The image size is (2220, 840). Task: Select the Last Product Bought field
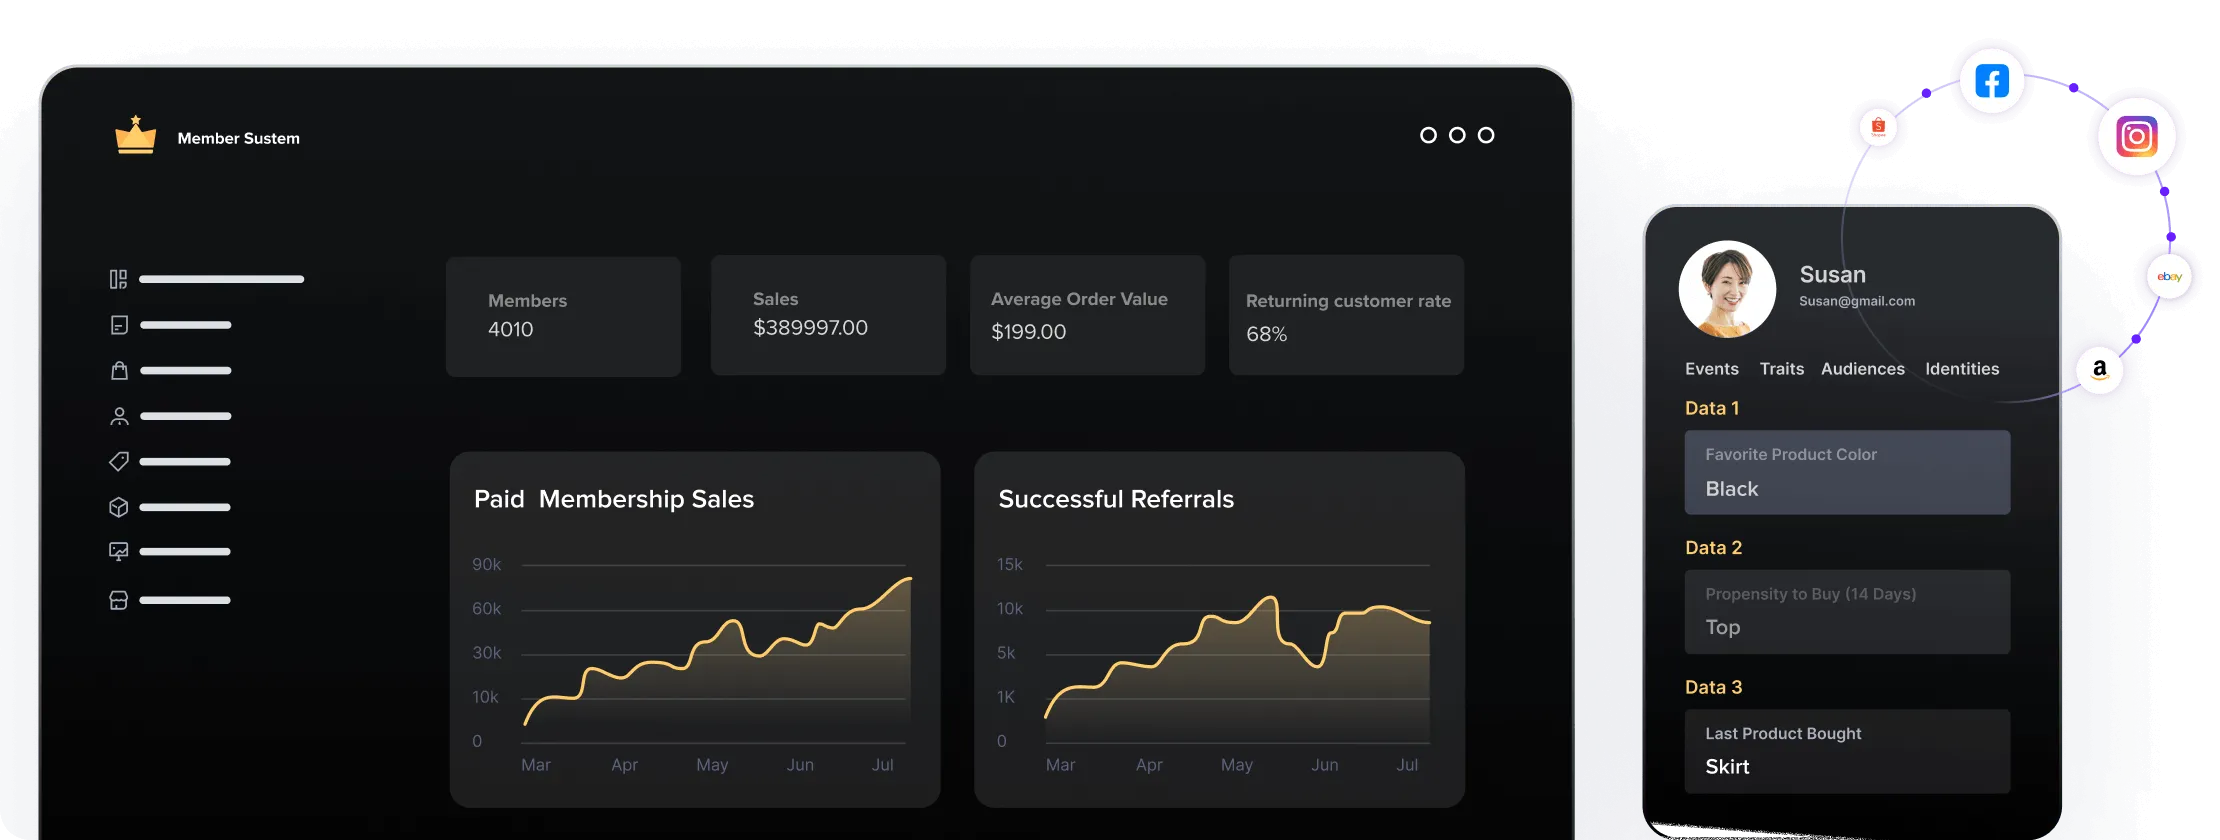pos(1847,752)
